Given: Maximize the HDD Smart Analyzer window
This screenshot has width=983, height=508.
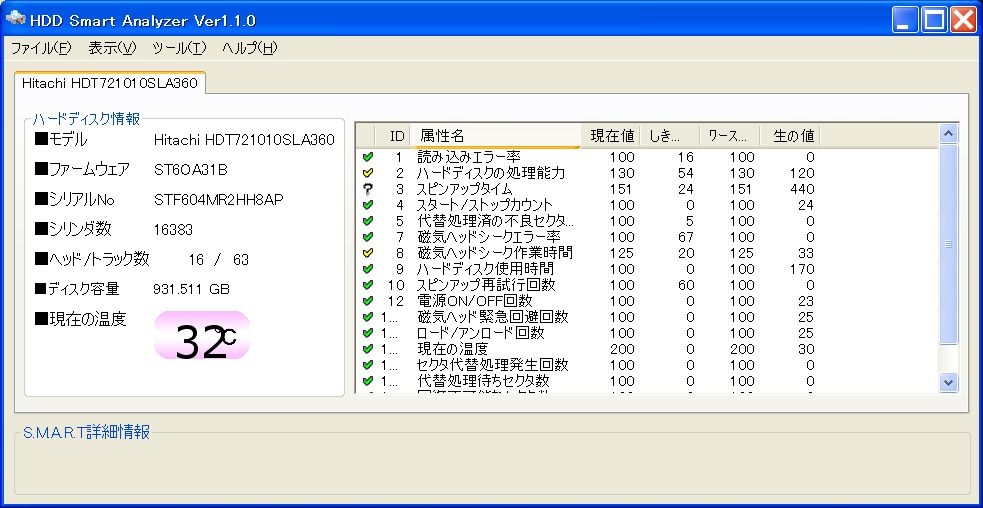Looking at the screenshot, I should [x=934, y=20].
